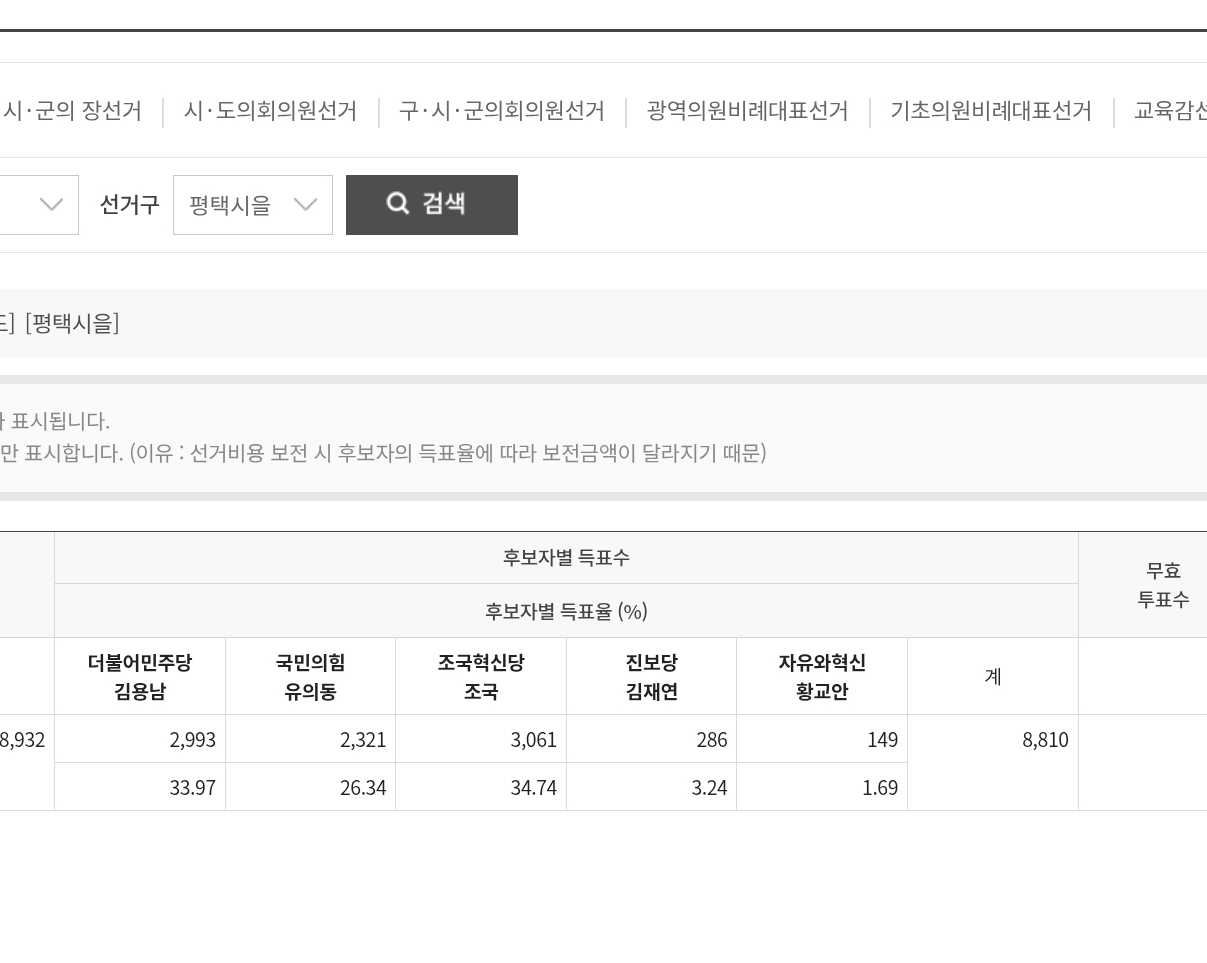
Task: Click the vote count cell 2,321
Action: click(311, 739)
